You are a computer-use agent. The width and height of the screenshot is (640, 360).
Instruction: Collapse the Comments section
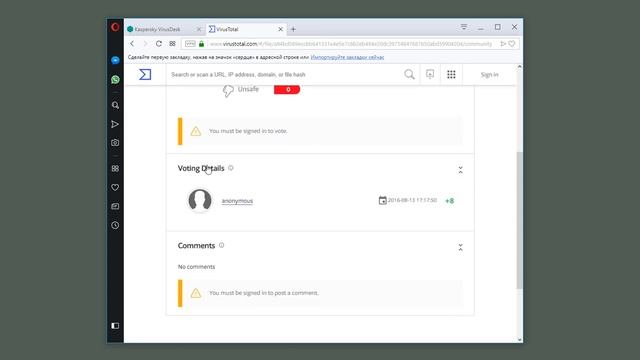(x=460, y=247)
